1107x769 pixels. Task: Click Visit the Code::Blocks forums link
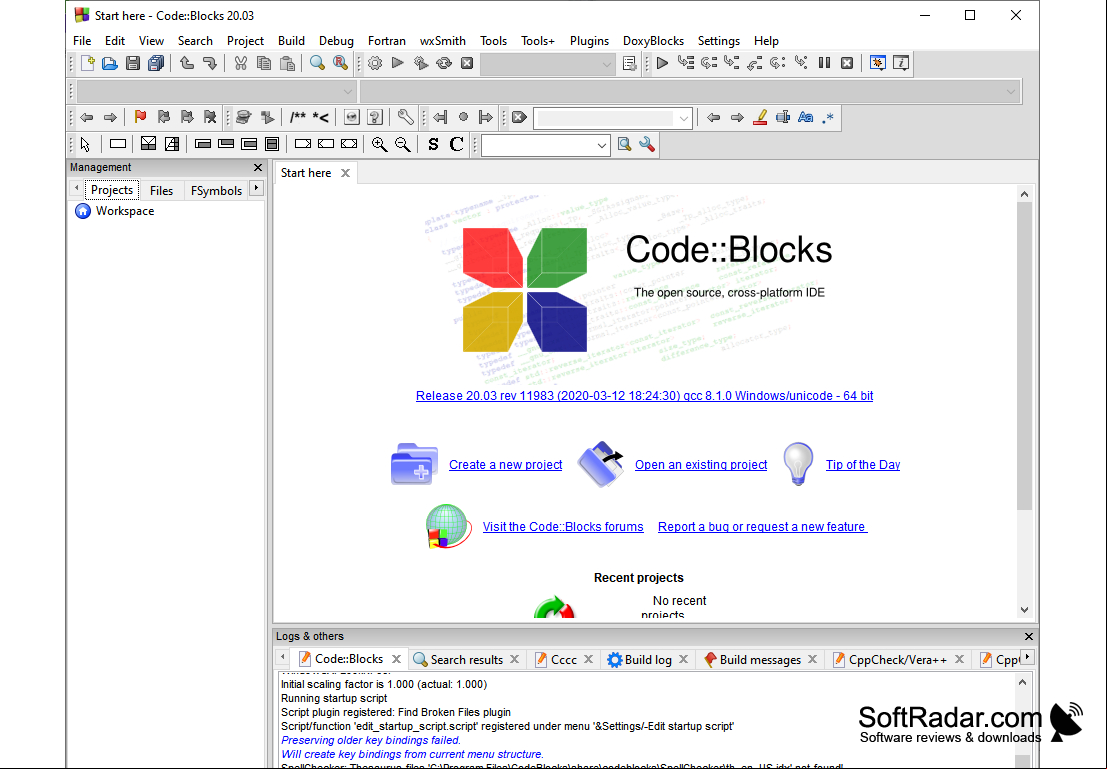pos(563,527)
